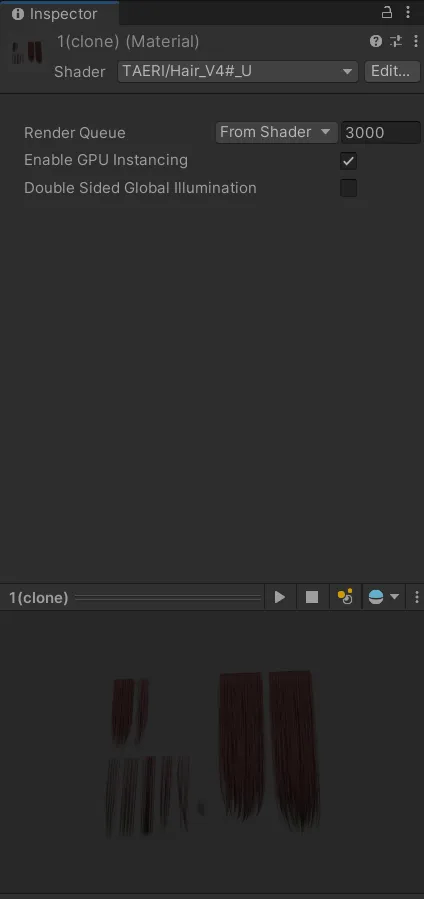Click the Edit... shader button
424x899 pixels.
(x=392, y=72)
